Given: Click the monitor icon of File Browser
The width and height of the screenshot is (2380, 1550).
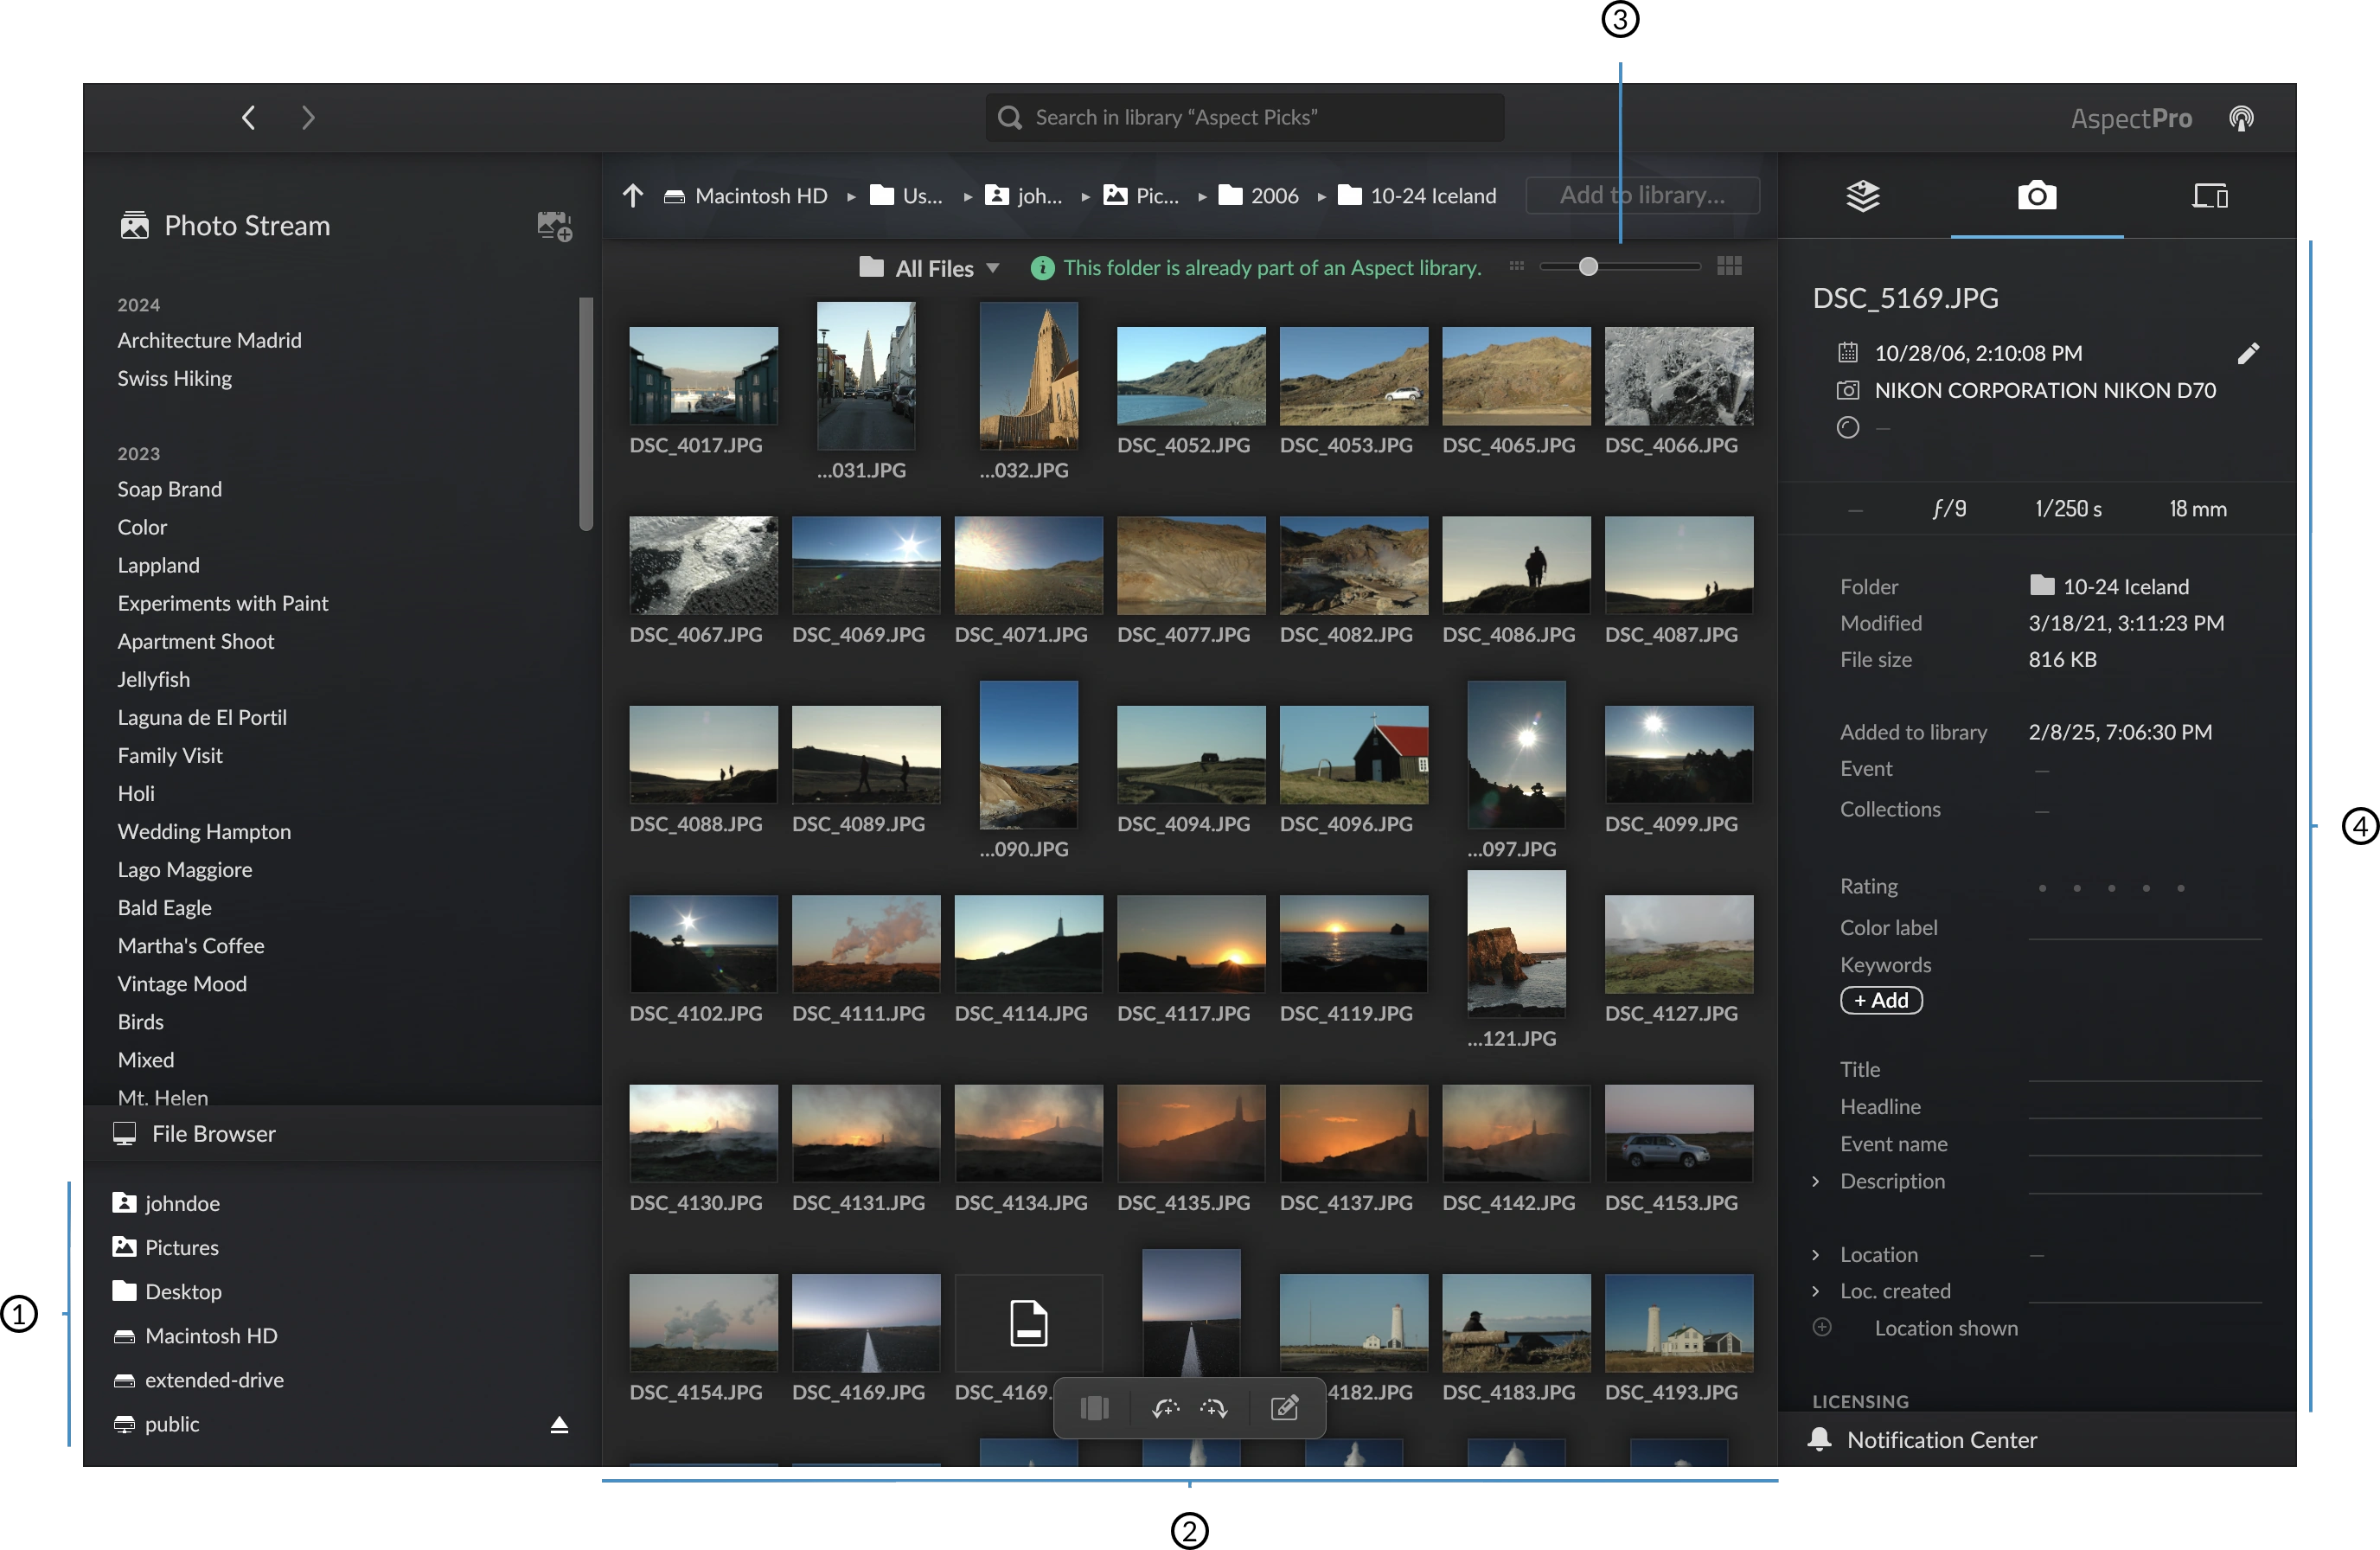Looking at the screenshot, I should pyautogui.click(x=124, y=1133).
